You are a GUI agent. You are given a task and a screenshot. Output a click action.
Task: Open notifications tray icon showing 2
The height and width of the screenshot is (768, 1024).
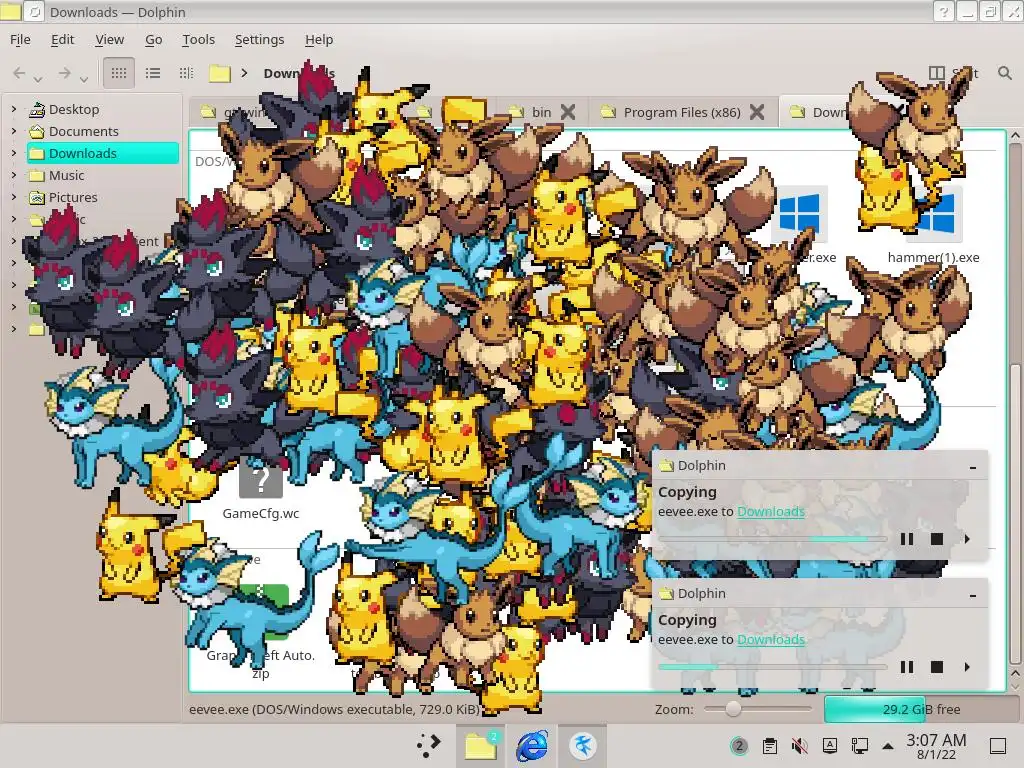coord(739,746)
